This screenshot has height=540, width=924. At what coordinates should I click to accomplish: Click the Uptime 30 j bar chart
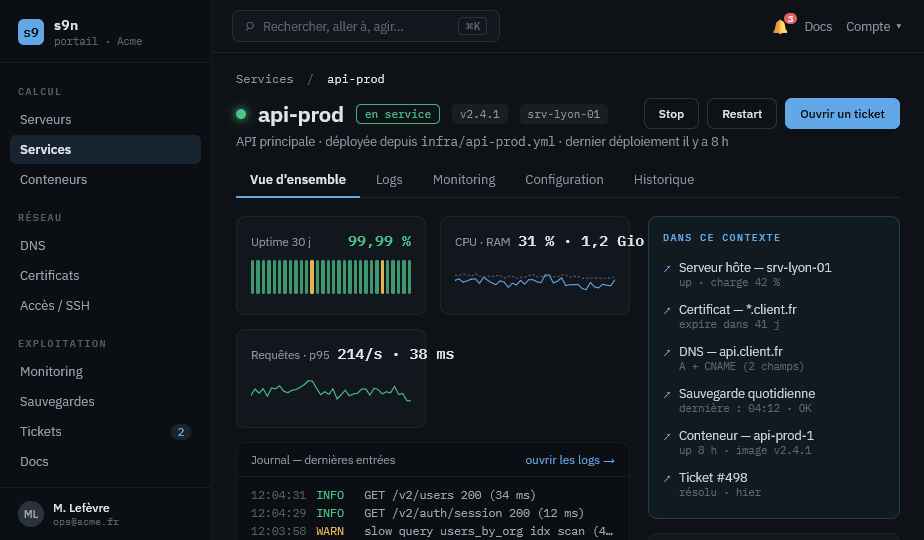pyautogui.click(x=331, y=277)
